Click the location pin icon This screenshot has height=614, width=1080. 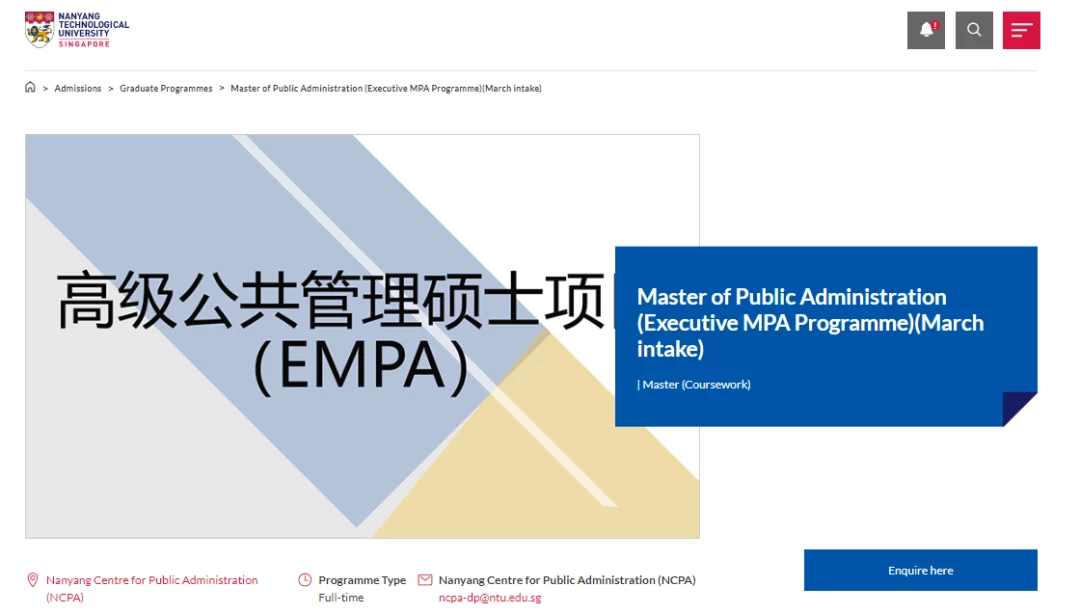(32, 580)
